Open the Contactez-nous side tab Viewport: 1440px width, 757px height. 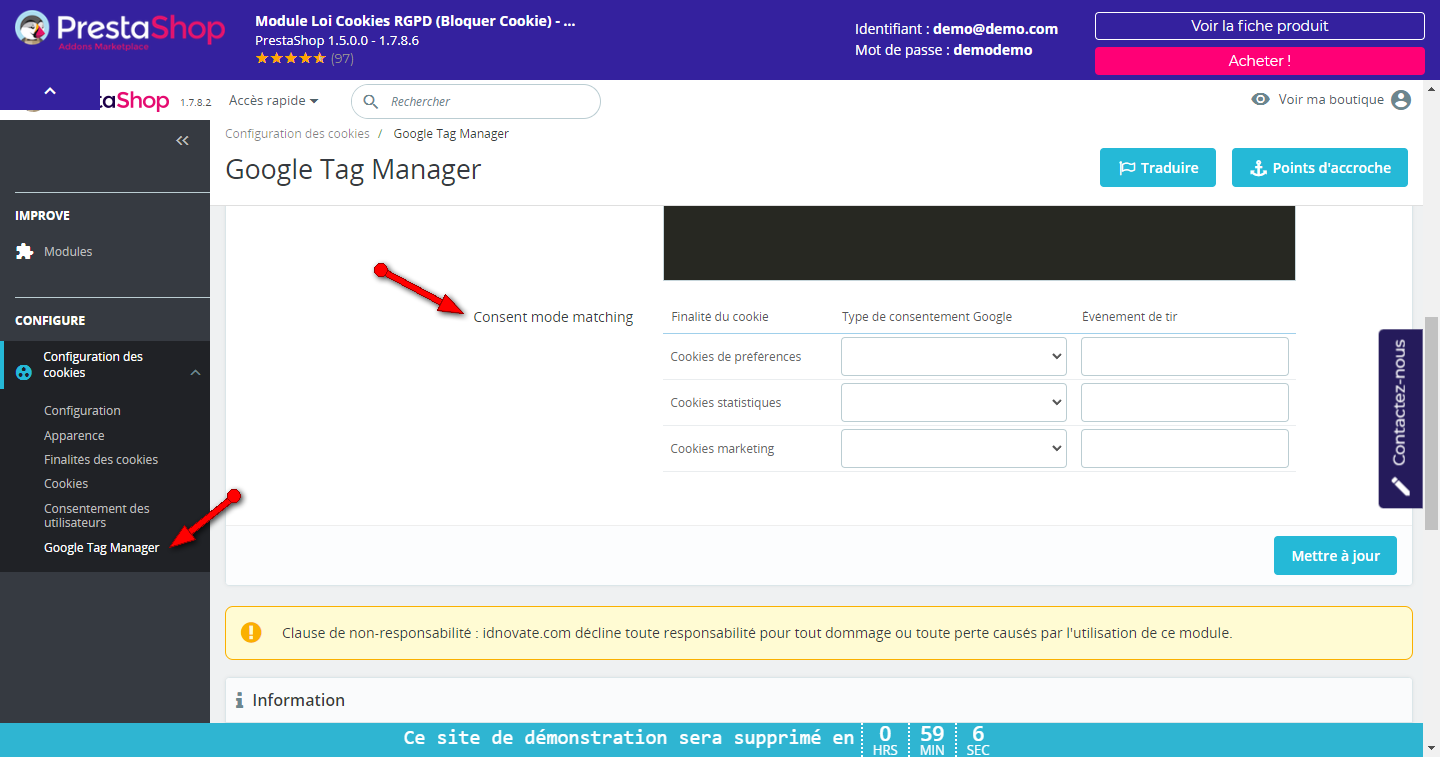tap(1400, 419)
